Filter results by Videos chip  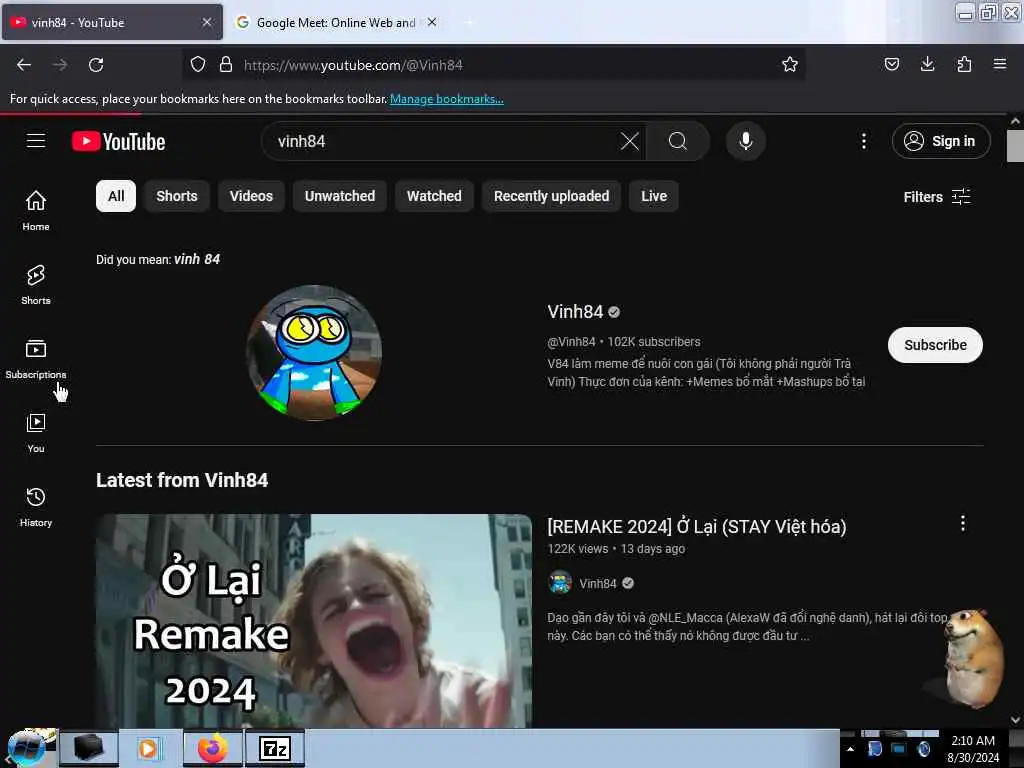coord(251,196)
